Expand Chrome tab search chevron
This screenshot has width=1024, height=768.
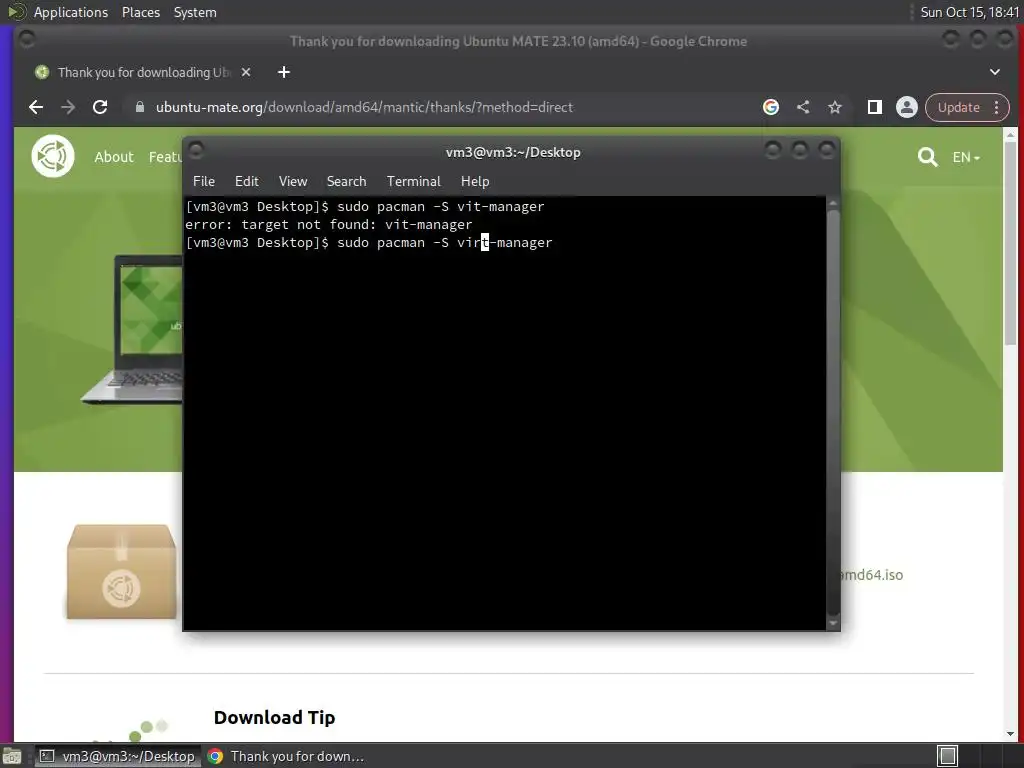(x=995, y=72)
